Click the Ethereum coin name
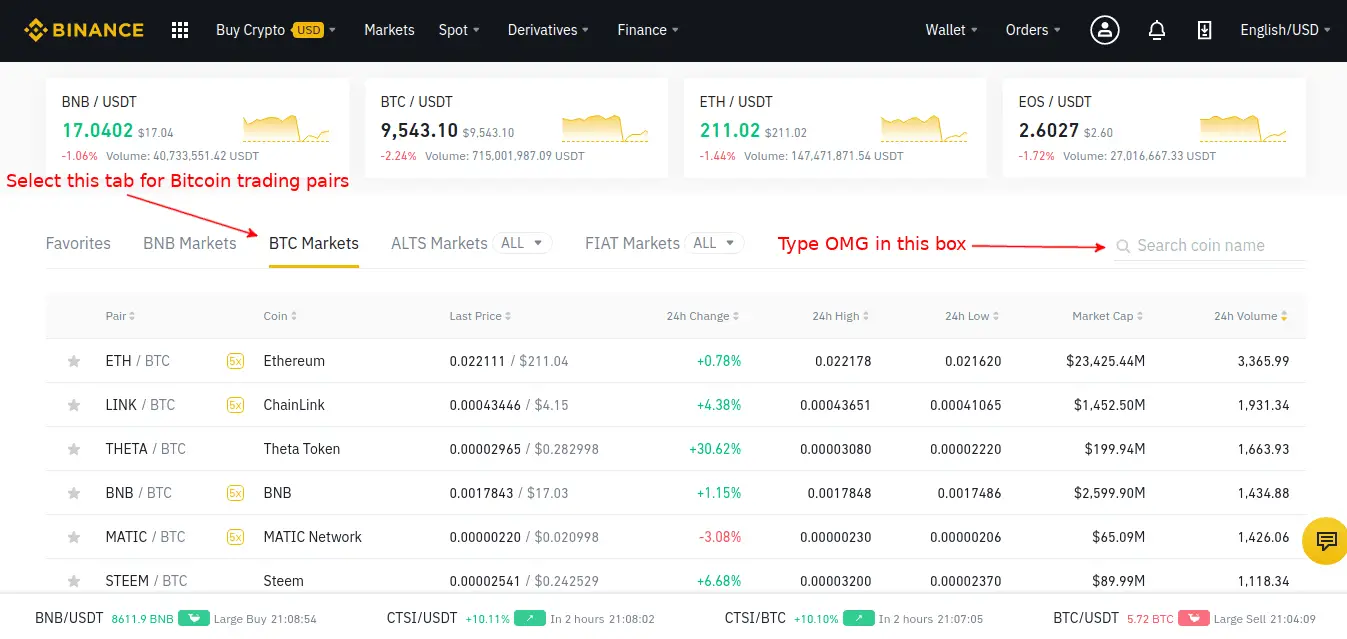The width and height of the screenshot is (1347, 639). pyautogui.click(x=294, y=361)
